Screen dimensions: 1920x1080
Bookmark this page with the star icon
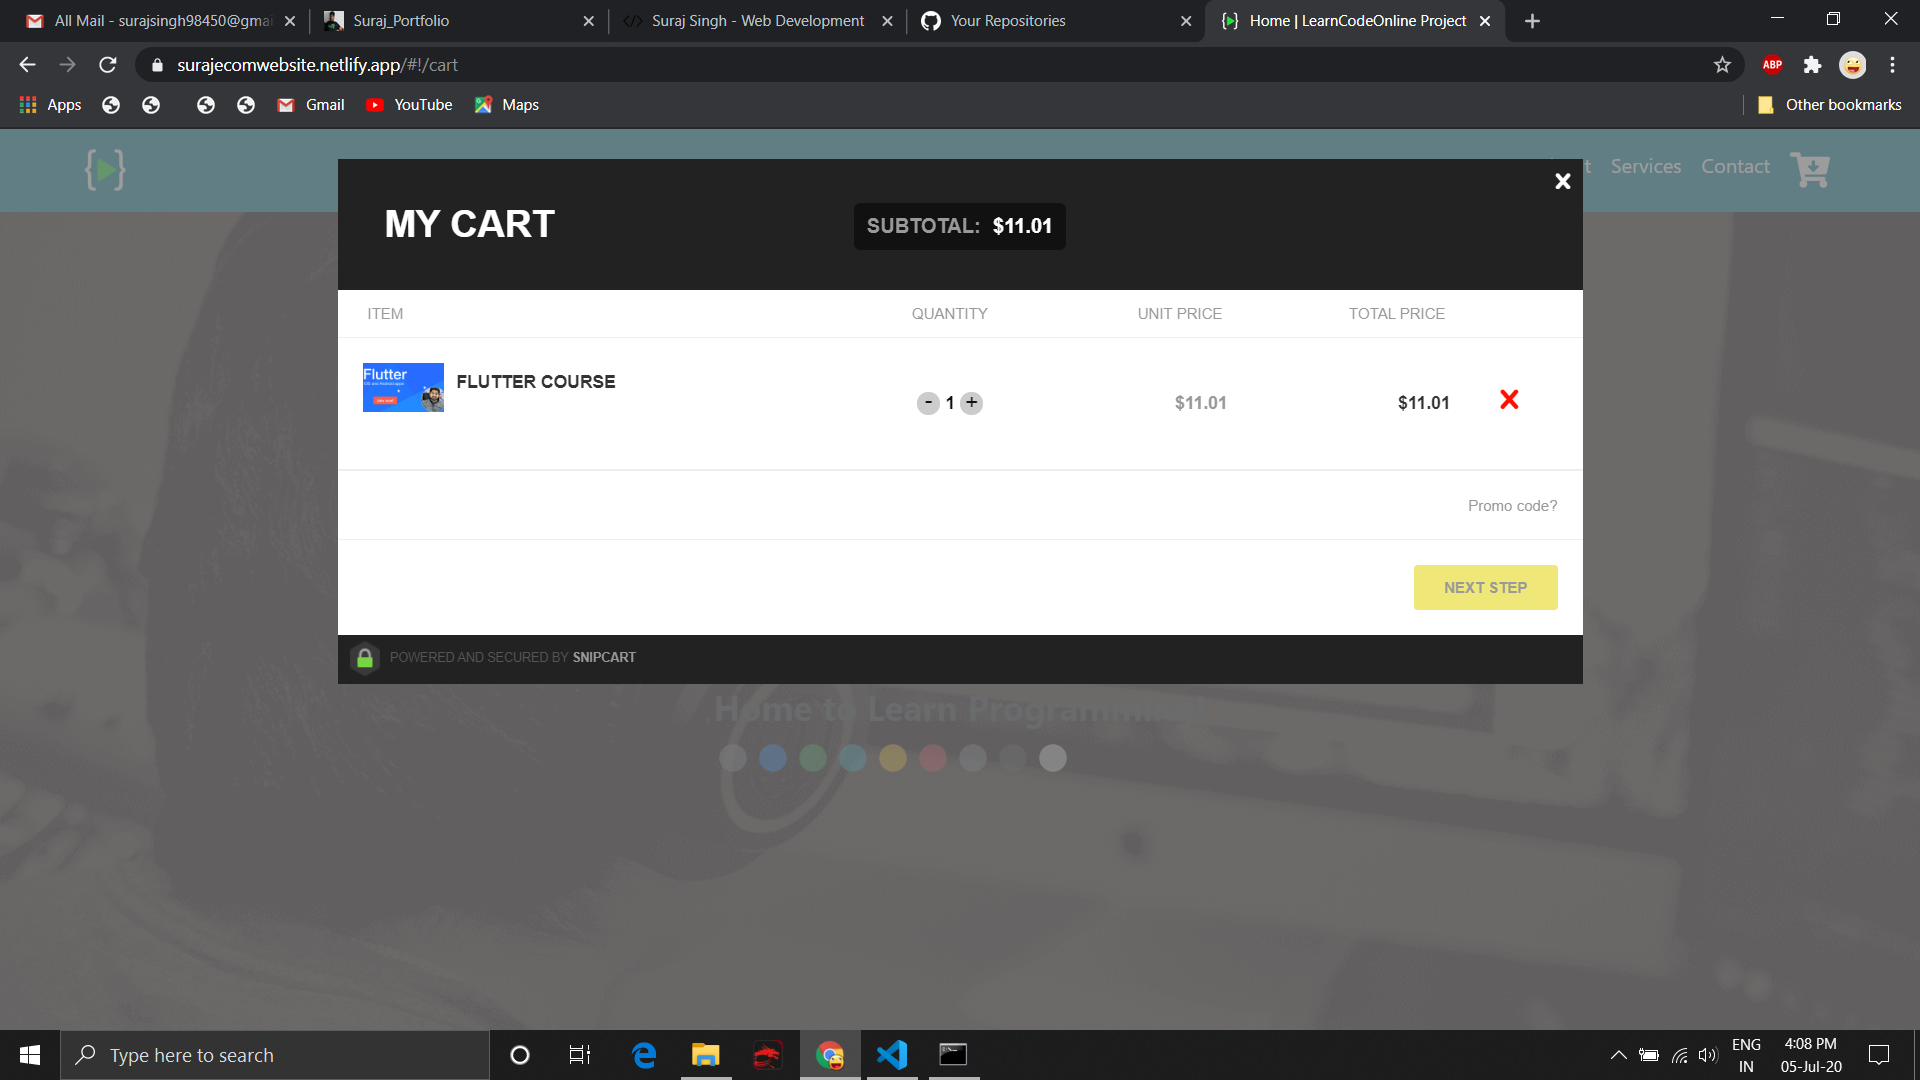pyautogui.click(x=1722, y=65)
